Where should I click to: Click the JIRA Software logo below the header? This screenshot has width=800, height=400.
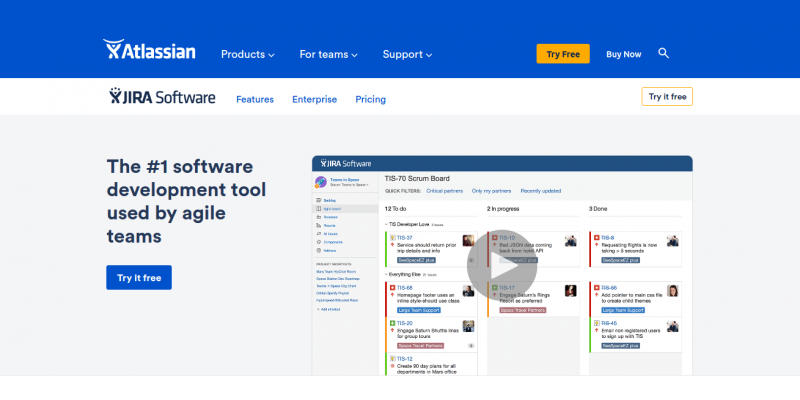click(162, 96)
